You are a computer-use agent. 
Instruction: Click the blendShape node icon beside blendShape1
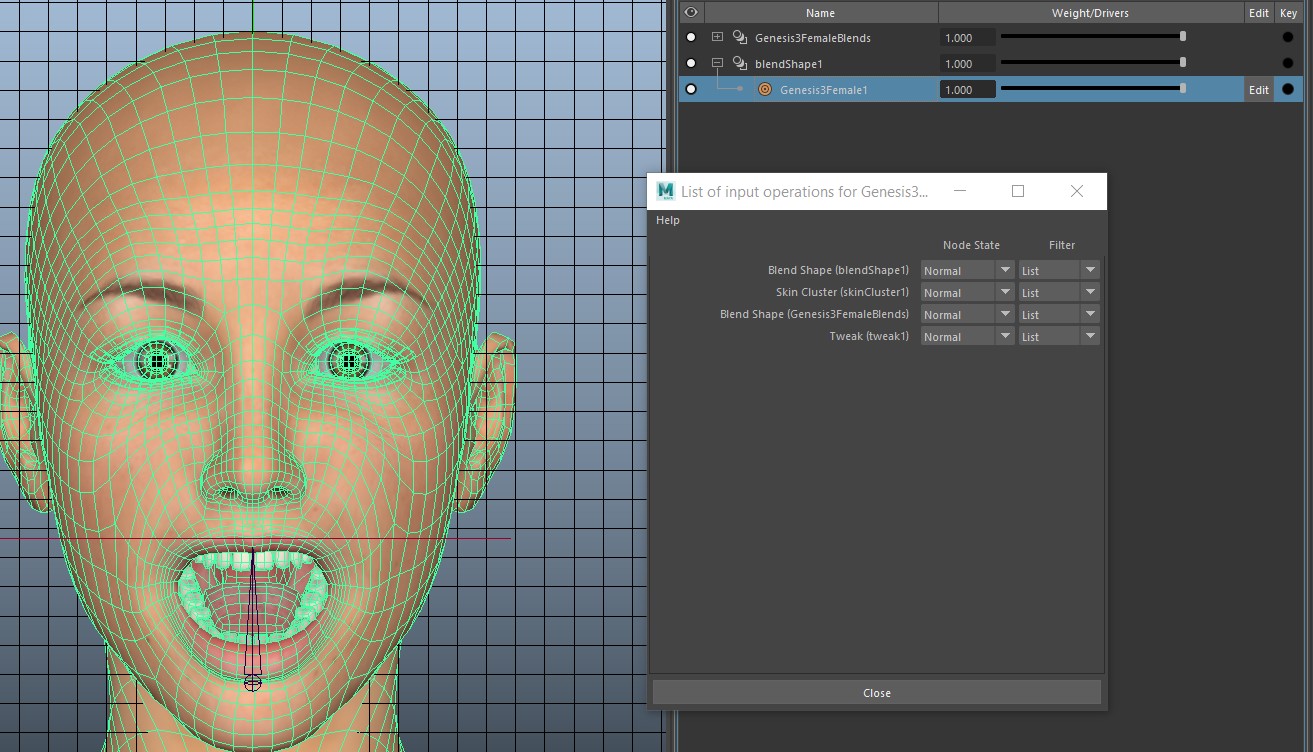point(739,63)
